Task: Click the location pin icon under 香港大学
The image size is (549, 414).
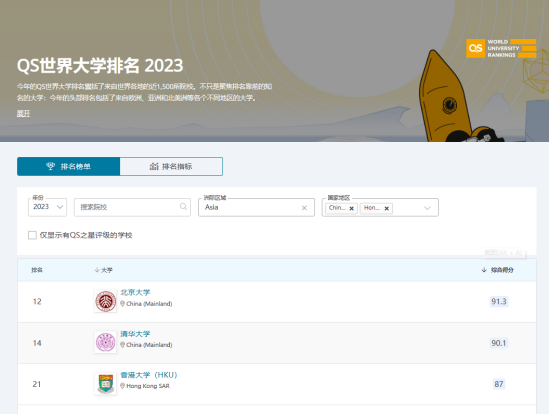Action: [x=123, y=386]
